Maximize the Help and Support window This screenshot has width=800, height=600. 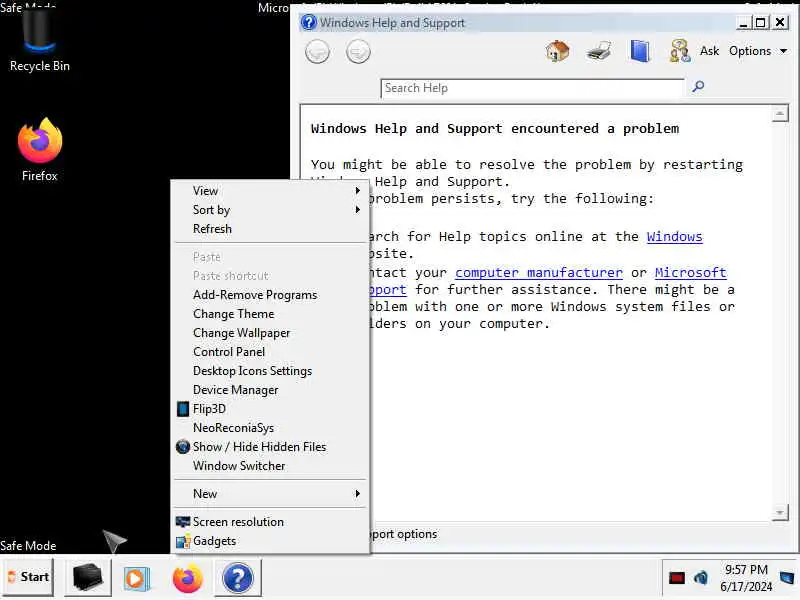[x=761, y=22]
